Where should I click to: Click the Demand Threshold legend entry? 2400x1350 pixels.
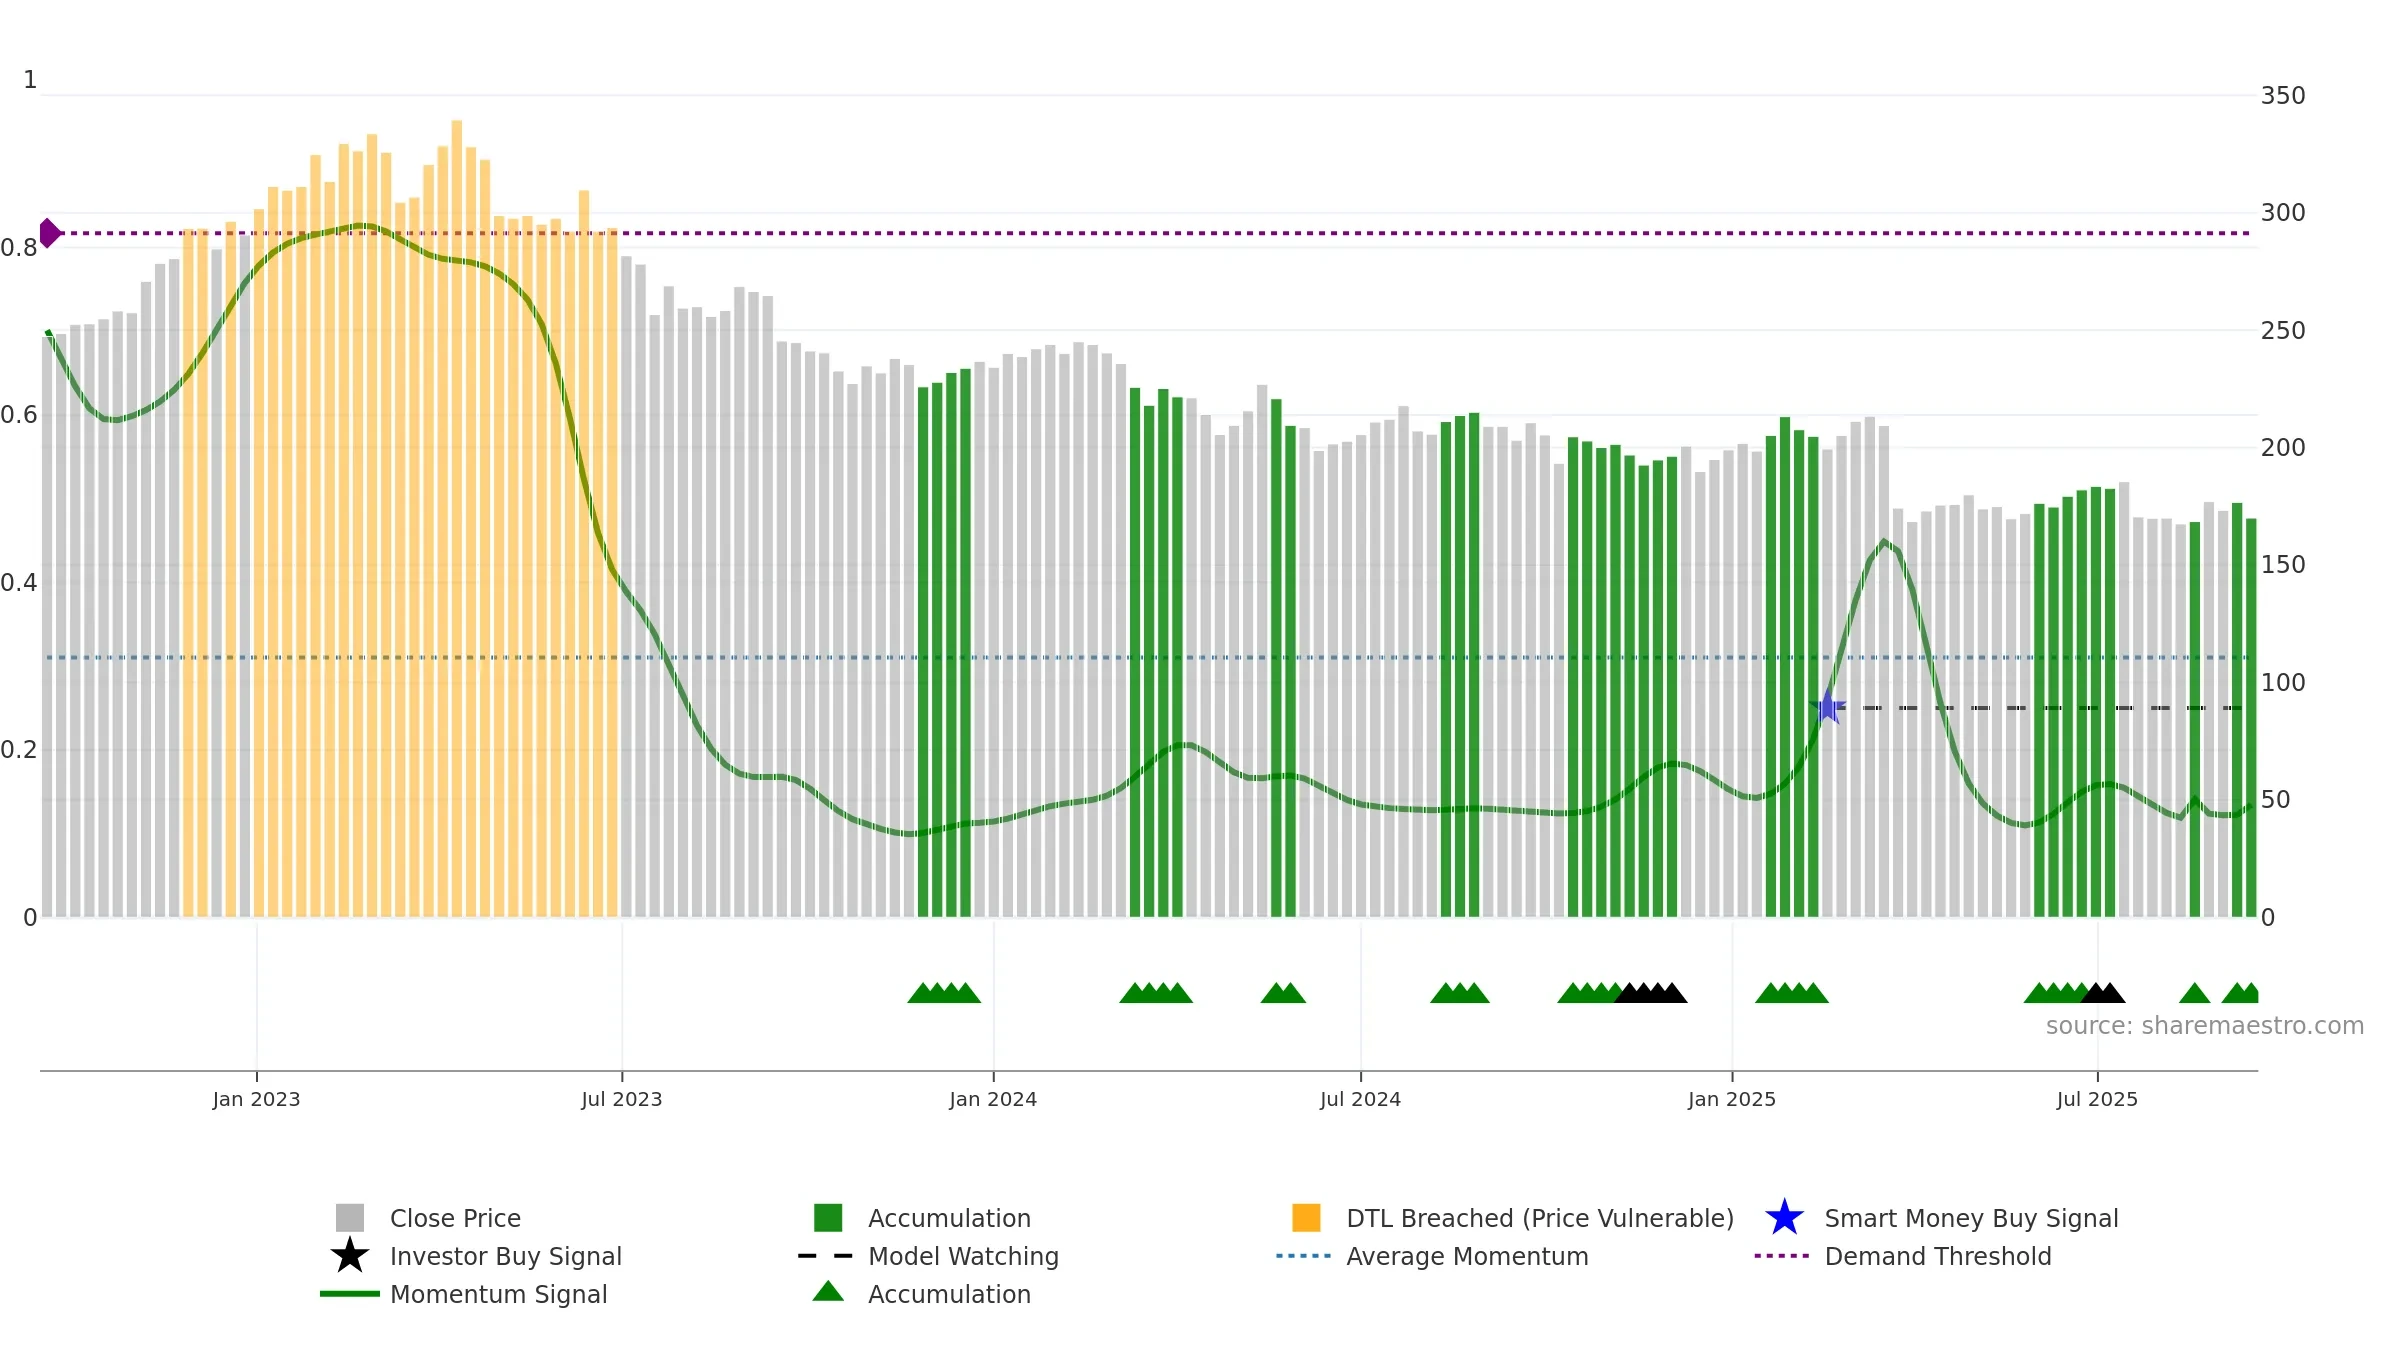1903,1256
